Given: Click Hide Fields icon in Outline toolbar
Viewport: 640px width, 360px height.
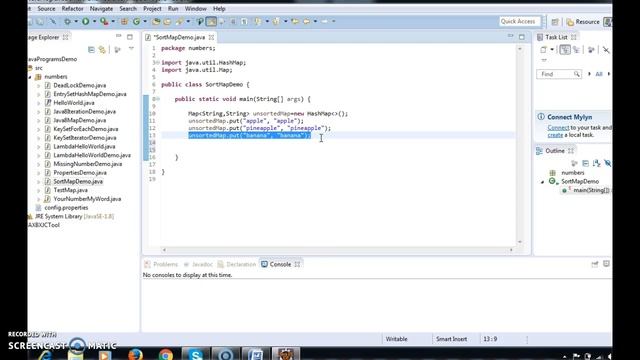Looking at the screenshot, I should point(607,163).
